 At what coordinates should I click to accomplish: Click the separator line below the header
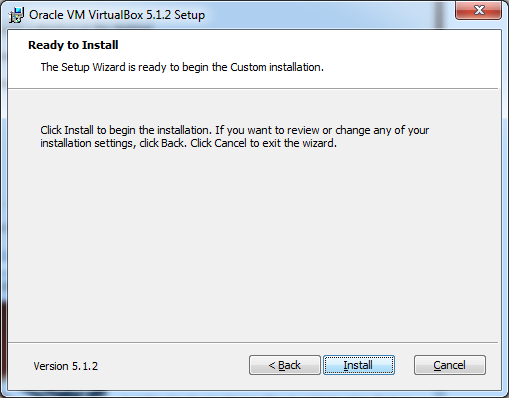[x=253, y=89]
